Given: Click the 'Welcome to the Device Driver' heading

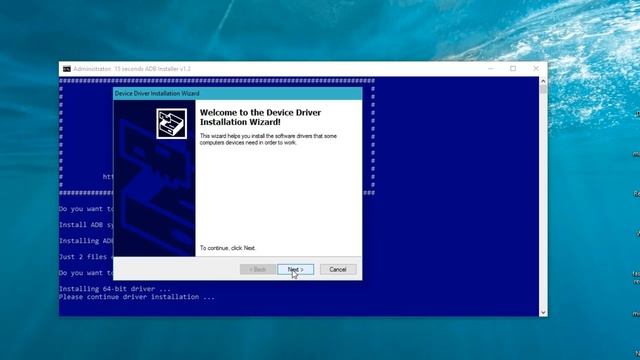Looking at the screenshot, I should point(260,117).
